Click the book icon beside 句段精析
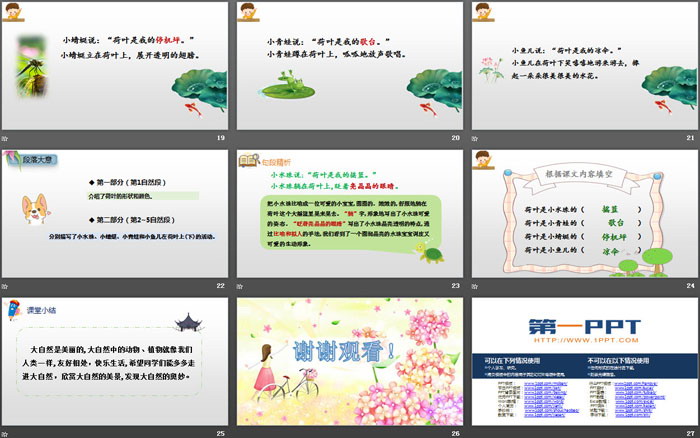700x438 pixels. [249, 160]
